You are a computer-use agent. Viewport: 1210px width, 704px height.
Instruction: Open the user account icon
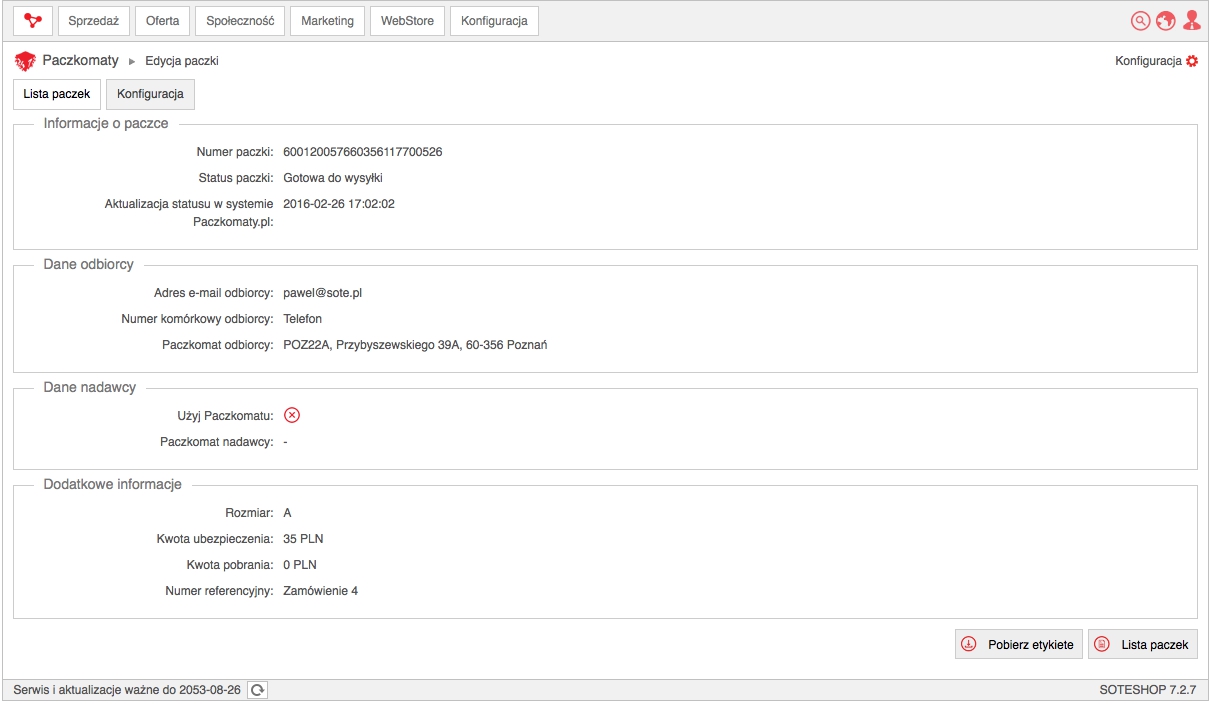[x=1191, y=21]
